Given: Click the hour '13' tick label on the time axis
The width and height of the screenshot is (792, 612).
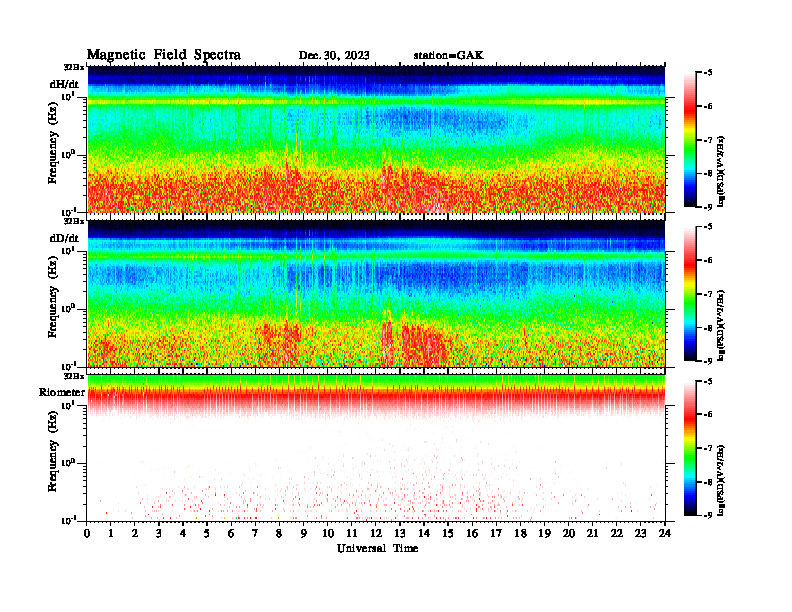Looking at the screenshot, I should coord(400,534).
